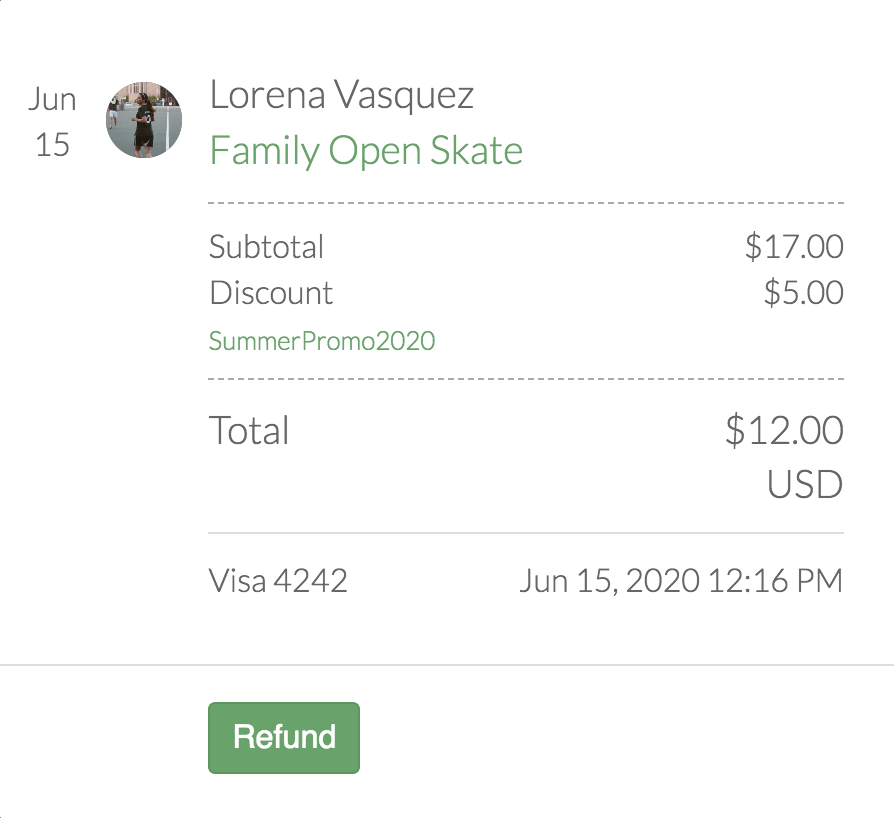Click the day number 15 under Jun
Viewport: 894px width, 818px height.
point(52,145)
